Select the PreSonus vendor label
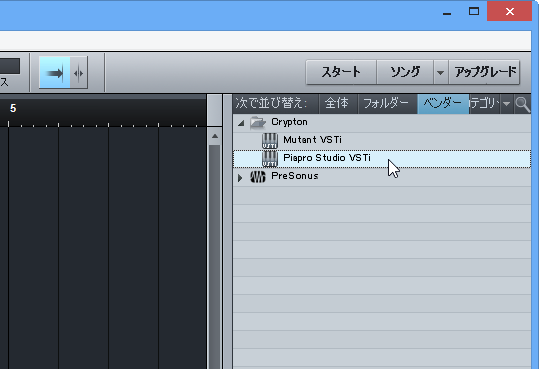This screenshot has height=369, width=539. [295, 176]
